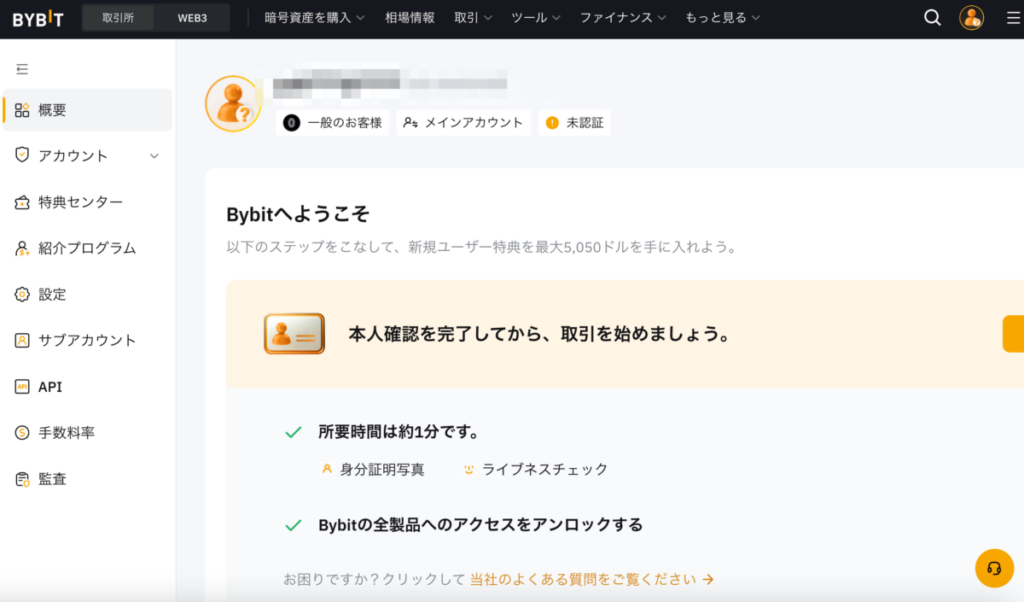1024x602 pixels.
Task: Click the Bybitへようこそ heading
Action: (x=298, y=214)
